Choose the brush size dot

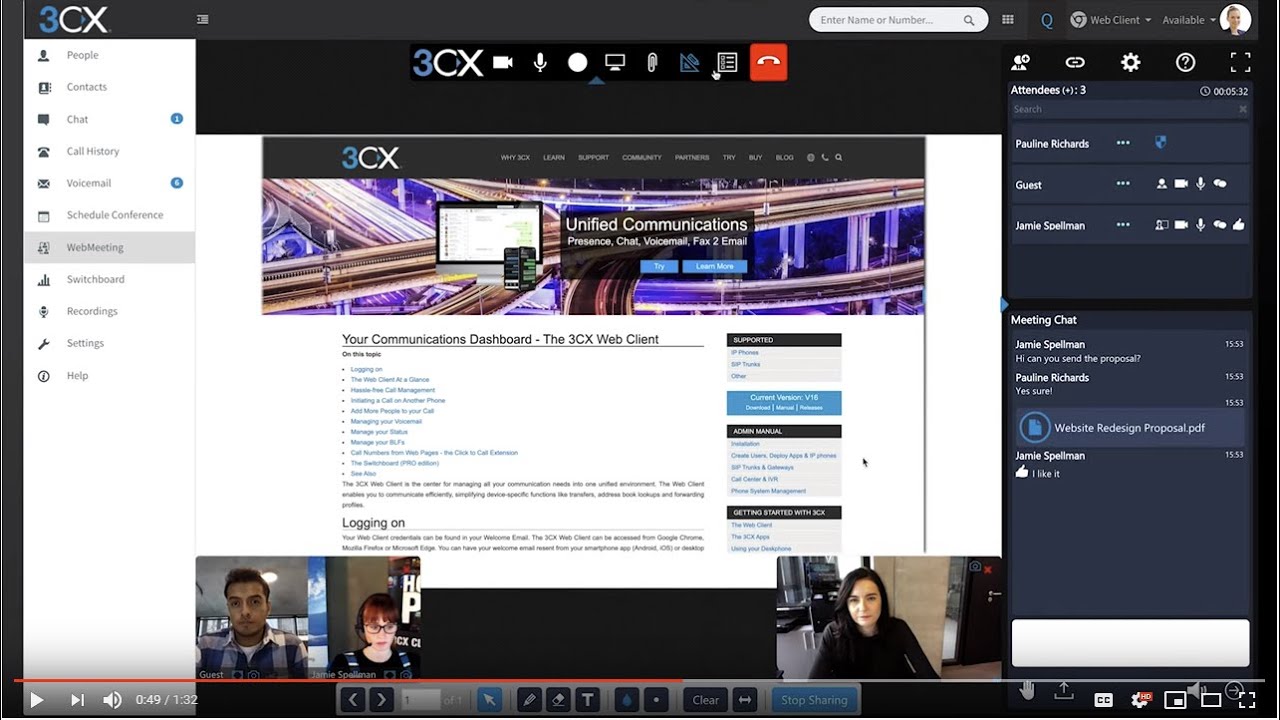coord(655,700)
